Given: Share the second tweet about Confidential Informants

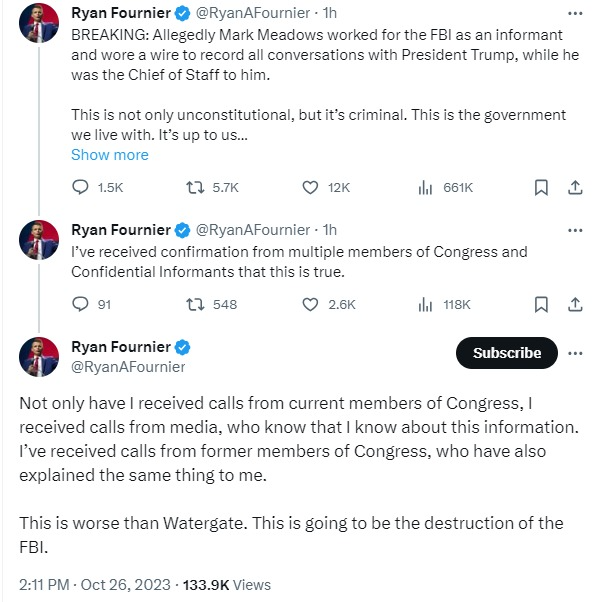Looking at the screenshot, I should click(575, 304).
